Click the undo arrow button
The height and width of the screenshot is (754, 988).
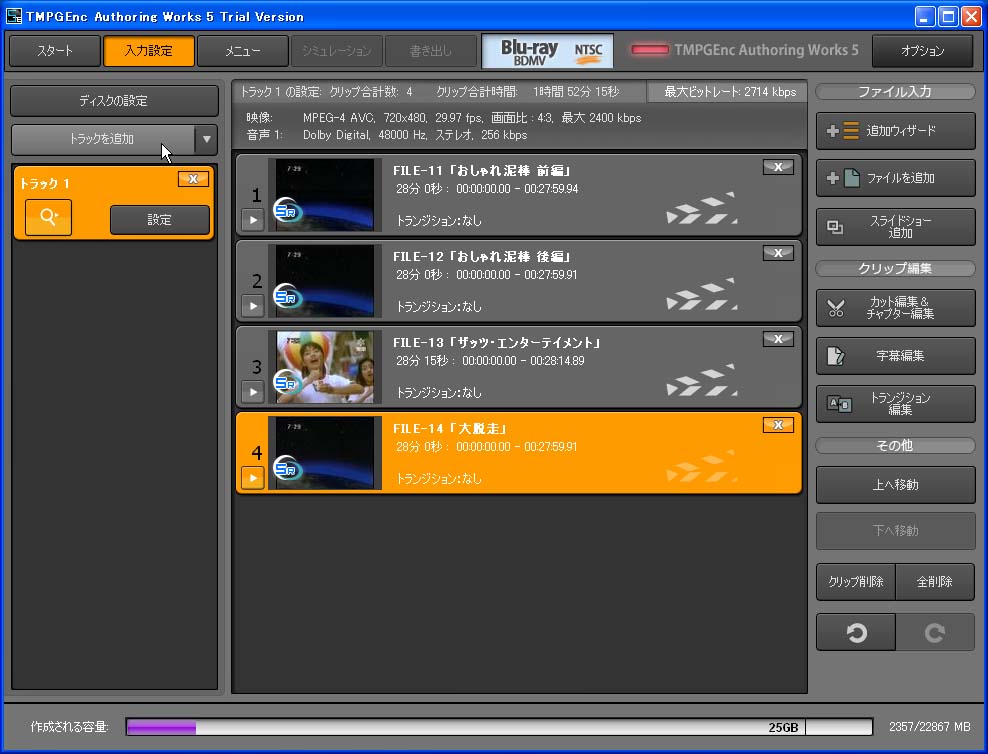coord(856,633)
